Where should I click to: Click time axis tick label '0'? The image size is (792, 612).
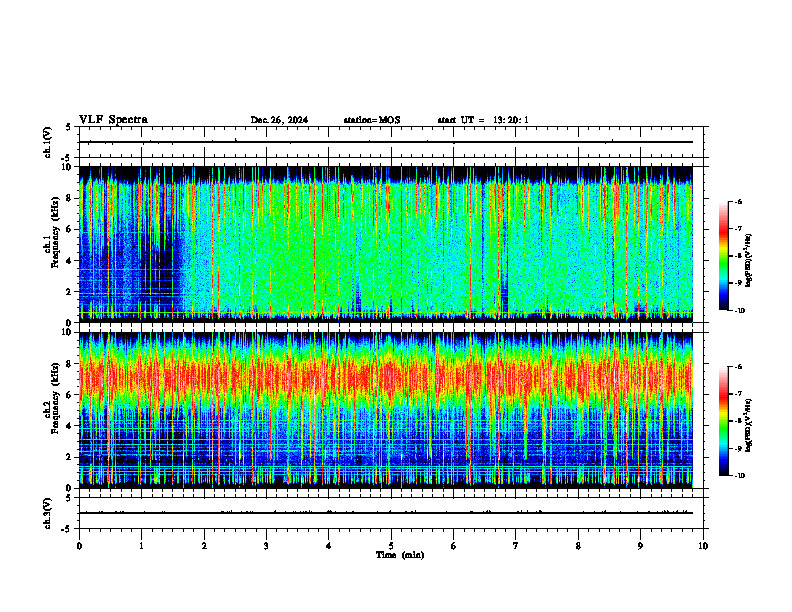tap(79, 546)
